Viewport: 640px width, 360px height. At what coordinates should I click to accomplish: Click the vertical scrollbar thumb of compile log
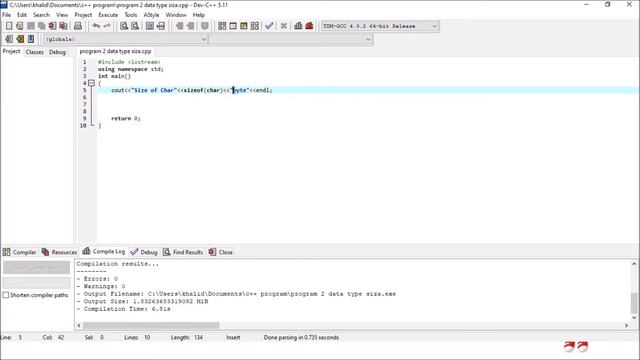634,303
